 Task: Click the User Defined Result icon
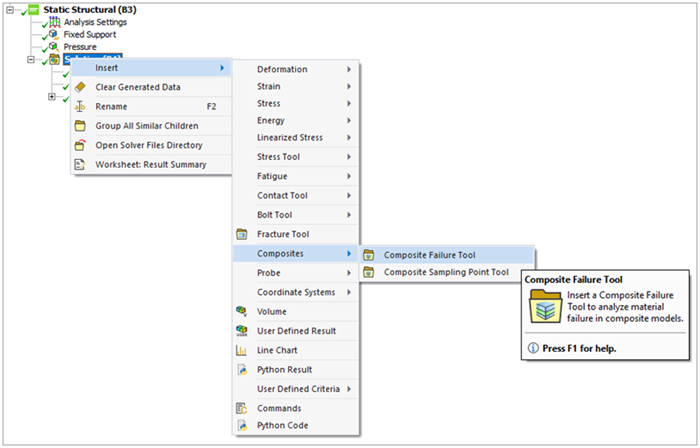point(241,331)
